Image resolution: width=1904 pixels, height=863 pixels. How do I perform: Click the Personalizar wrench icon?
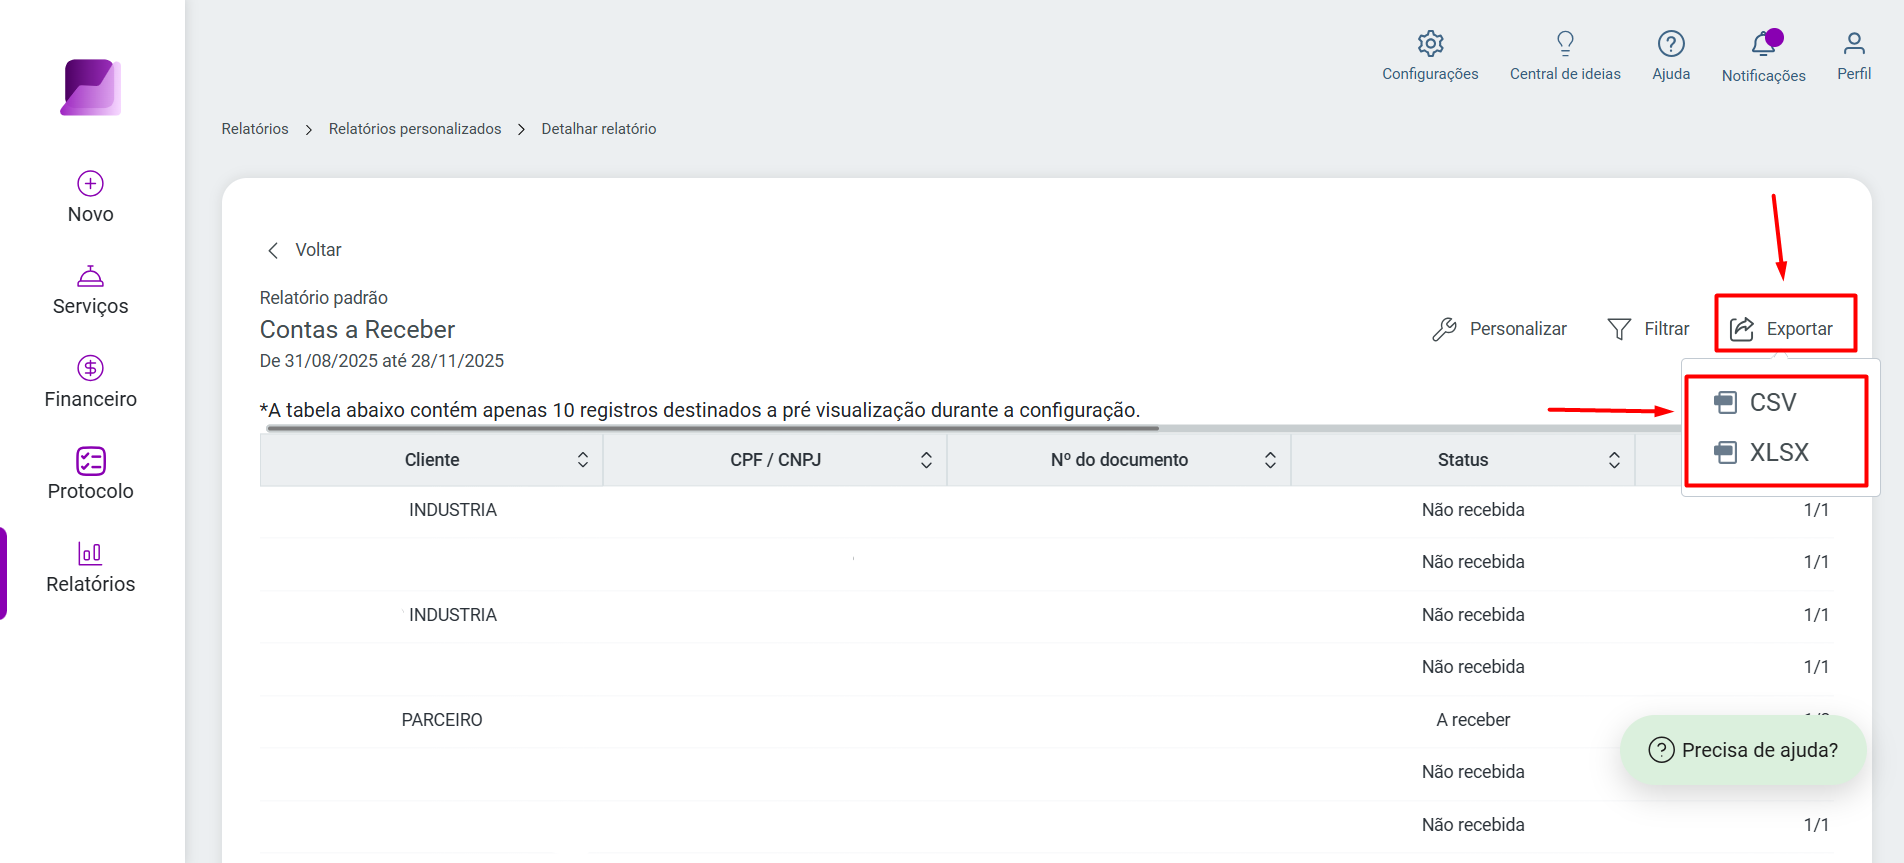(1444, 329)
